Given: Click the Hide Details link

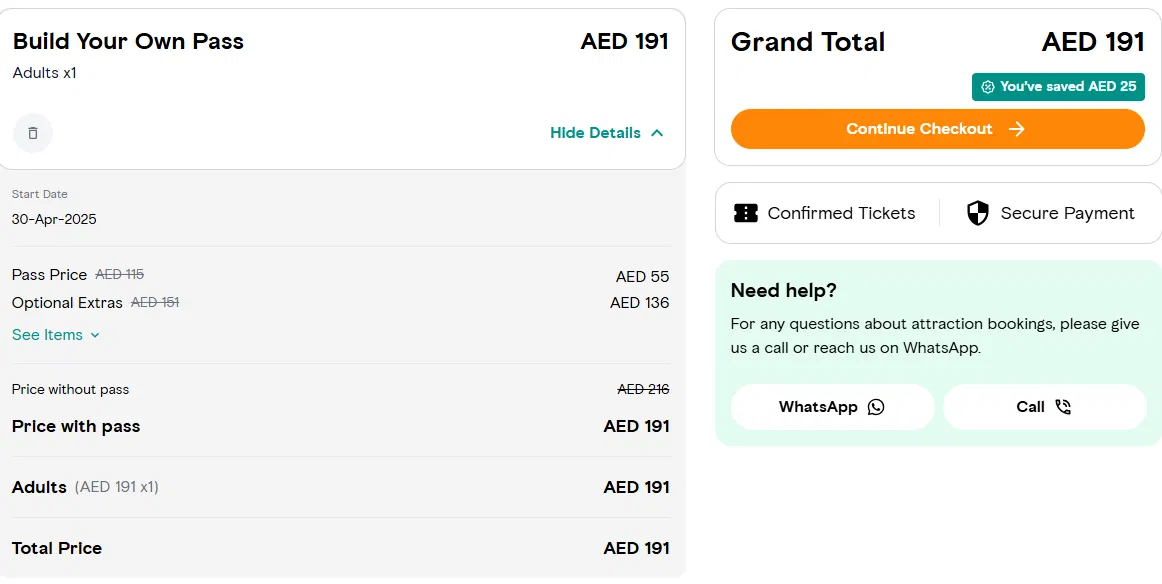Looking at the screenshot, I should pos(595,133).
